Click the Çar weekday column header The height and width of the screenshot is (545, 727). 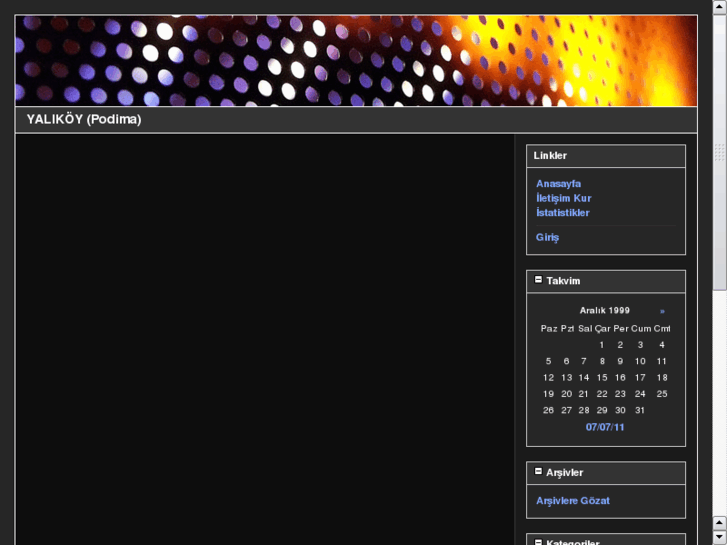point(602,328)
